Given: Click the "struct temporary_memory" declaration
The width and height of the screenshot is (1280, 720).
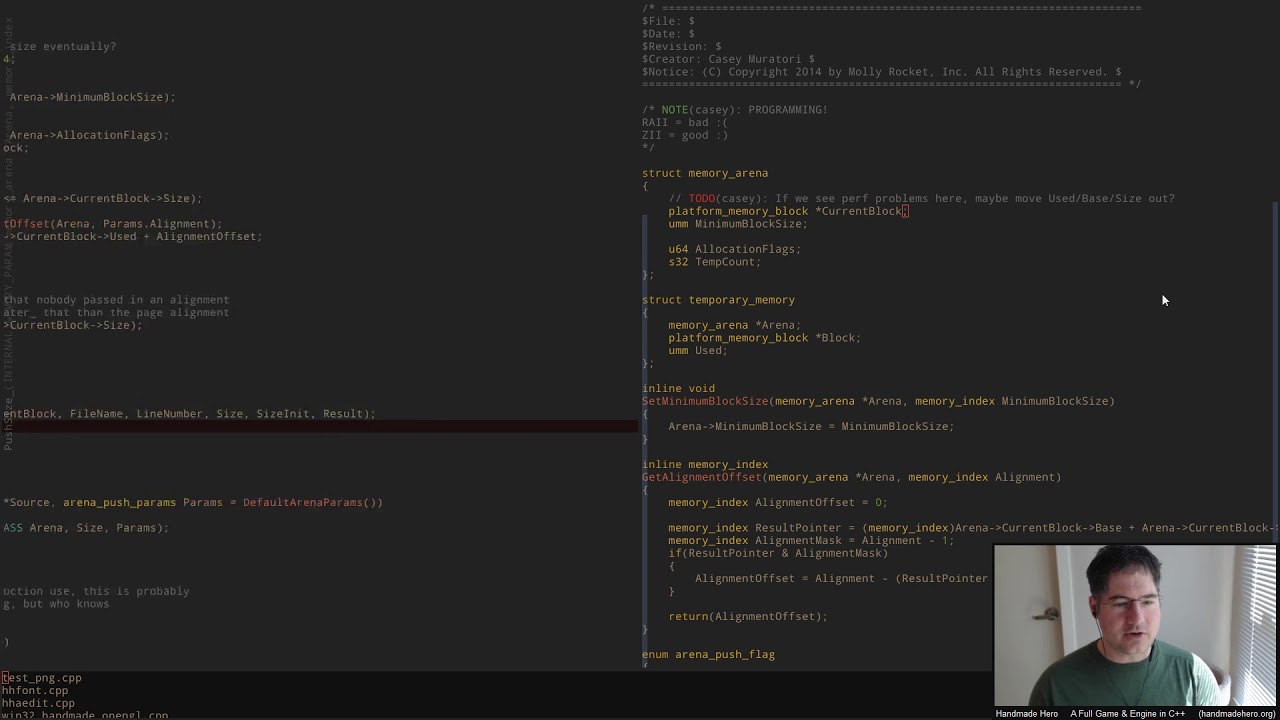Looking at the screenshot, I should 718,300.
